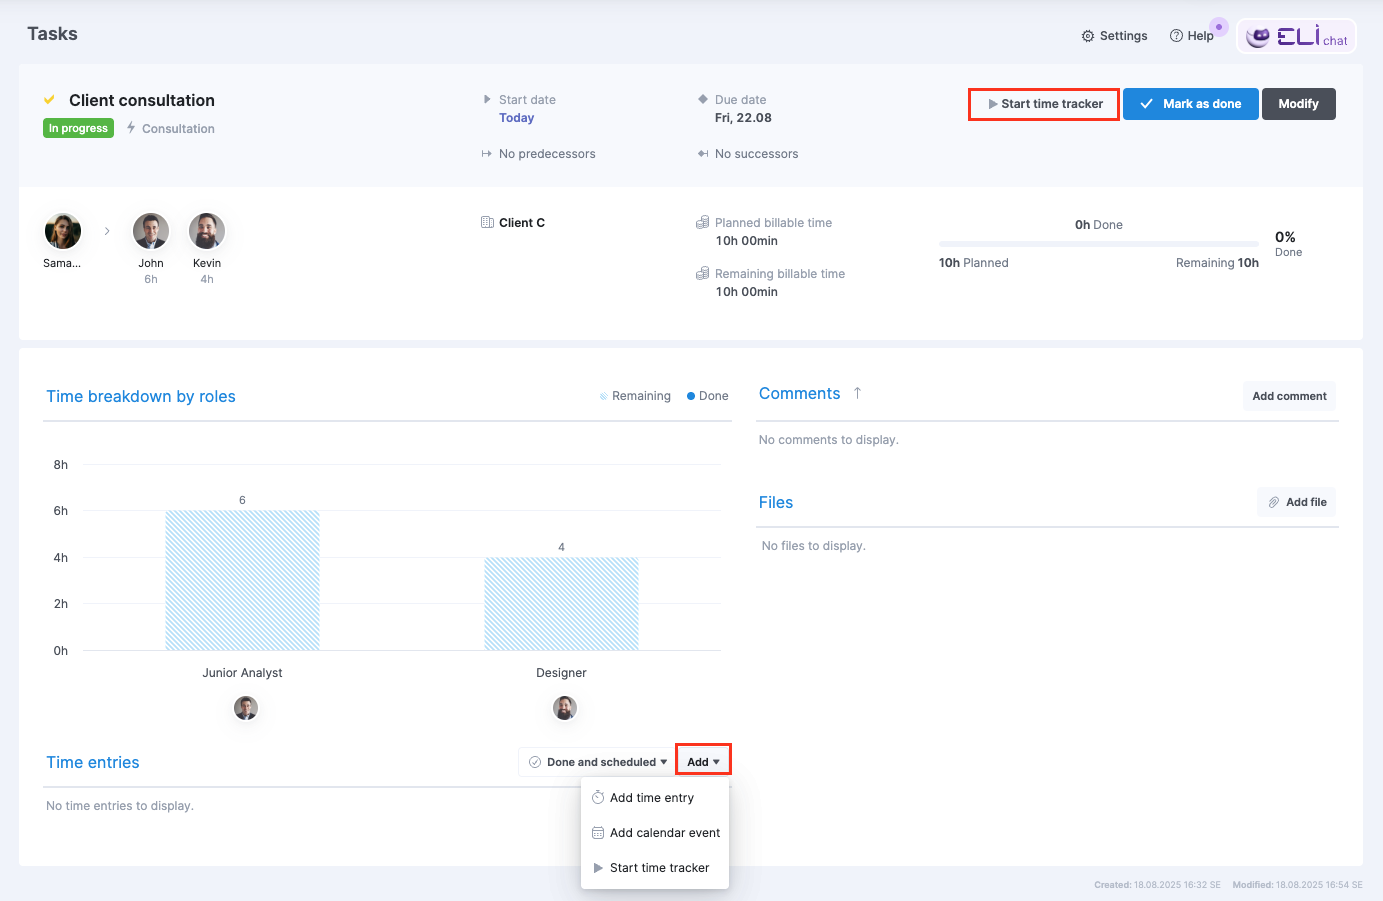Click the No successors arrow icon
Screen dimensions: 1383x901
tap(703, 154)
